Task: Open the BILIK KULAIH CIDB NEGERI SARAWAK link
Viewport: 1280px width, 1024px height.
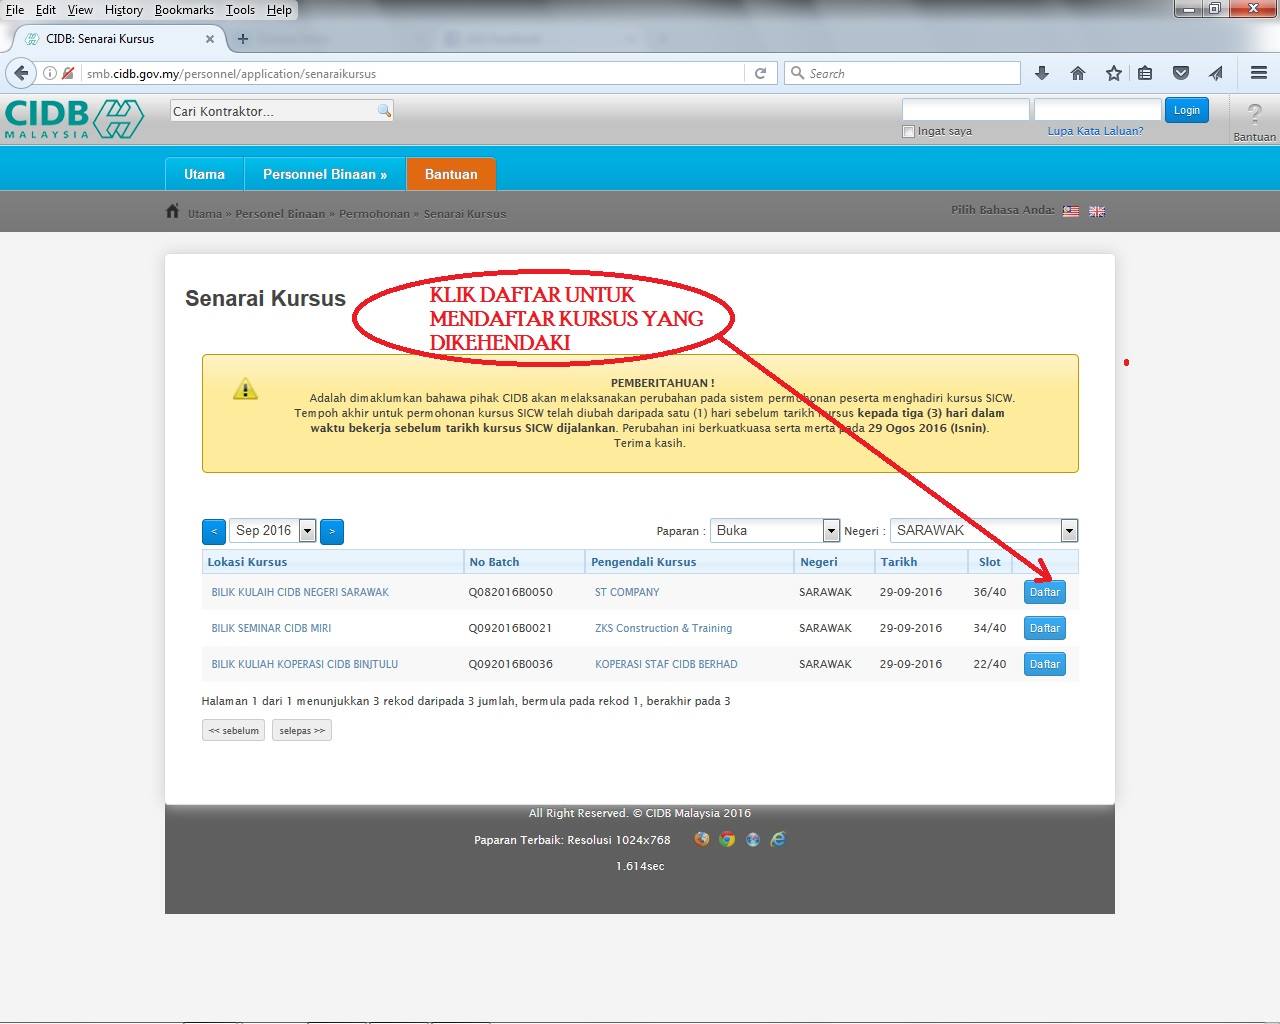Action: pyautogui.click(x=300, y=592)
